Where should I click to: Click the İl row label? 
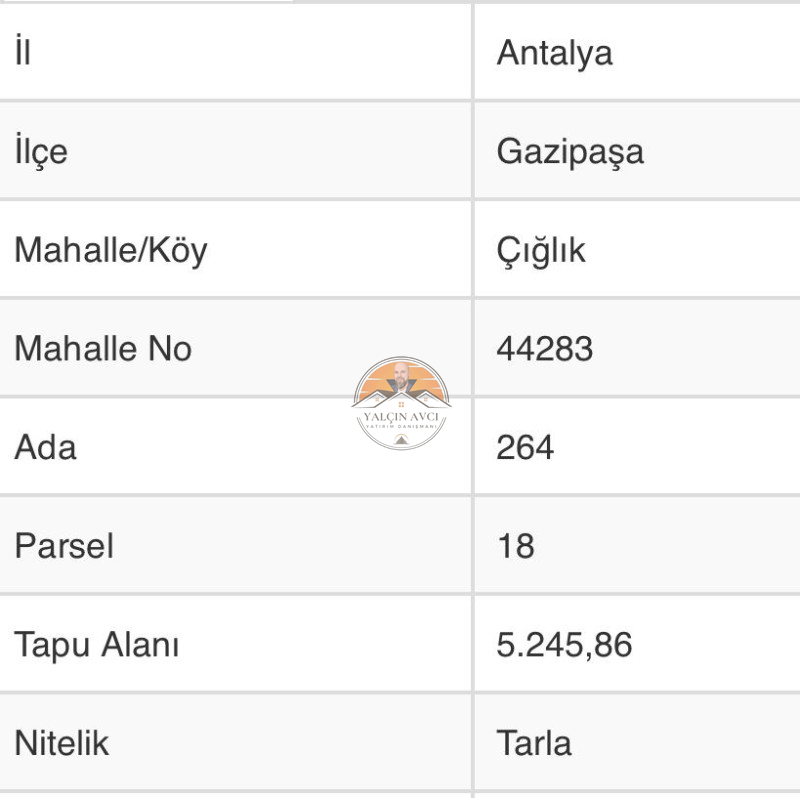tap(22, 50)
